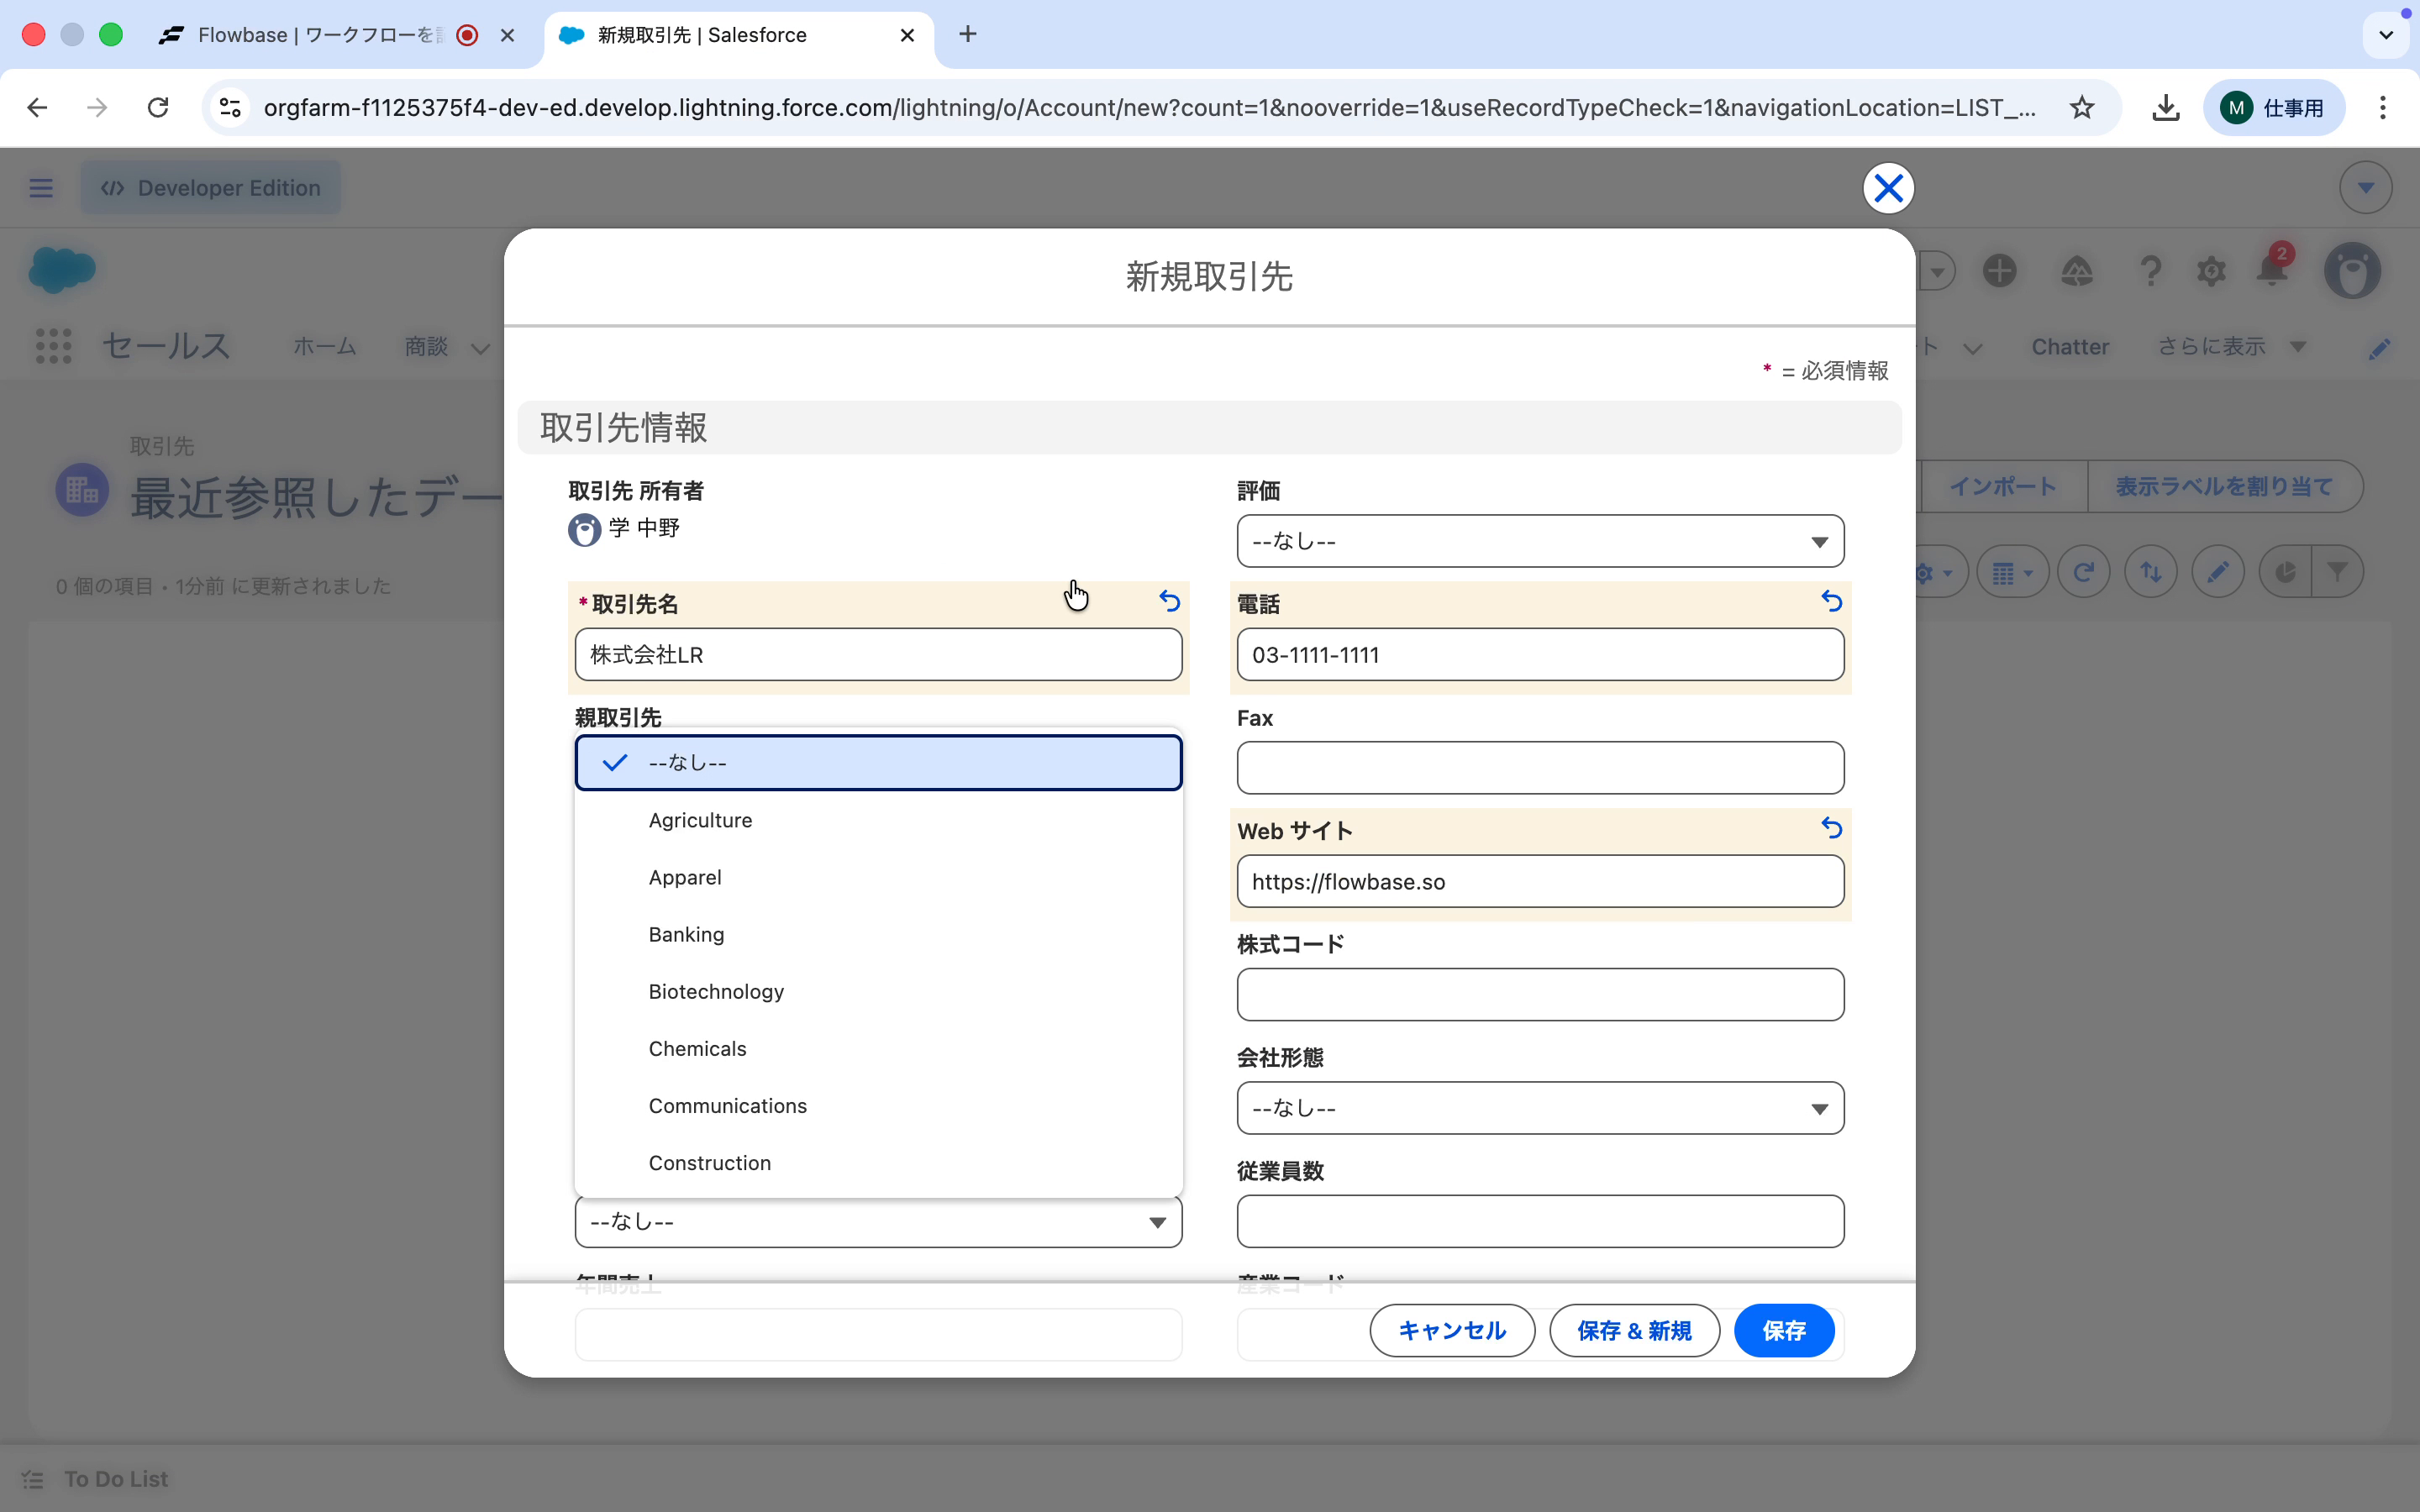Click the キャンセル button
Screen dimensions: 2420x1512
tap(1451, 1331)
